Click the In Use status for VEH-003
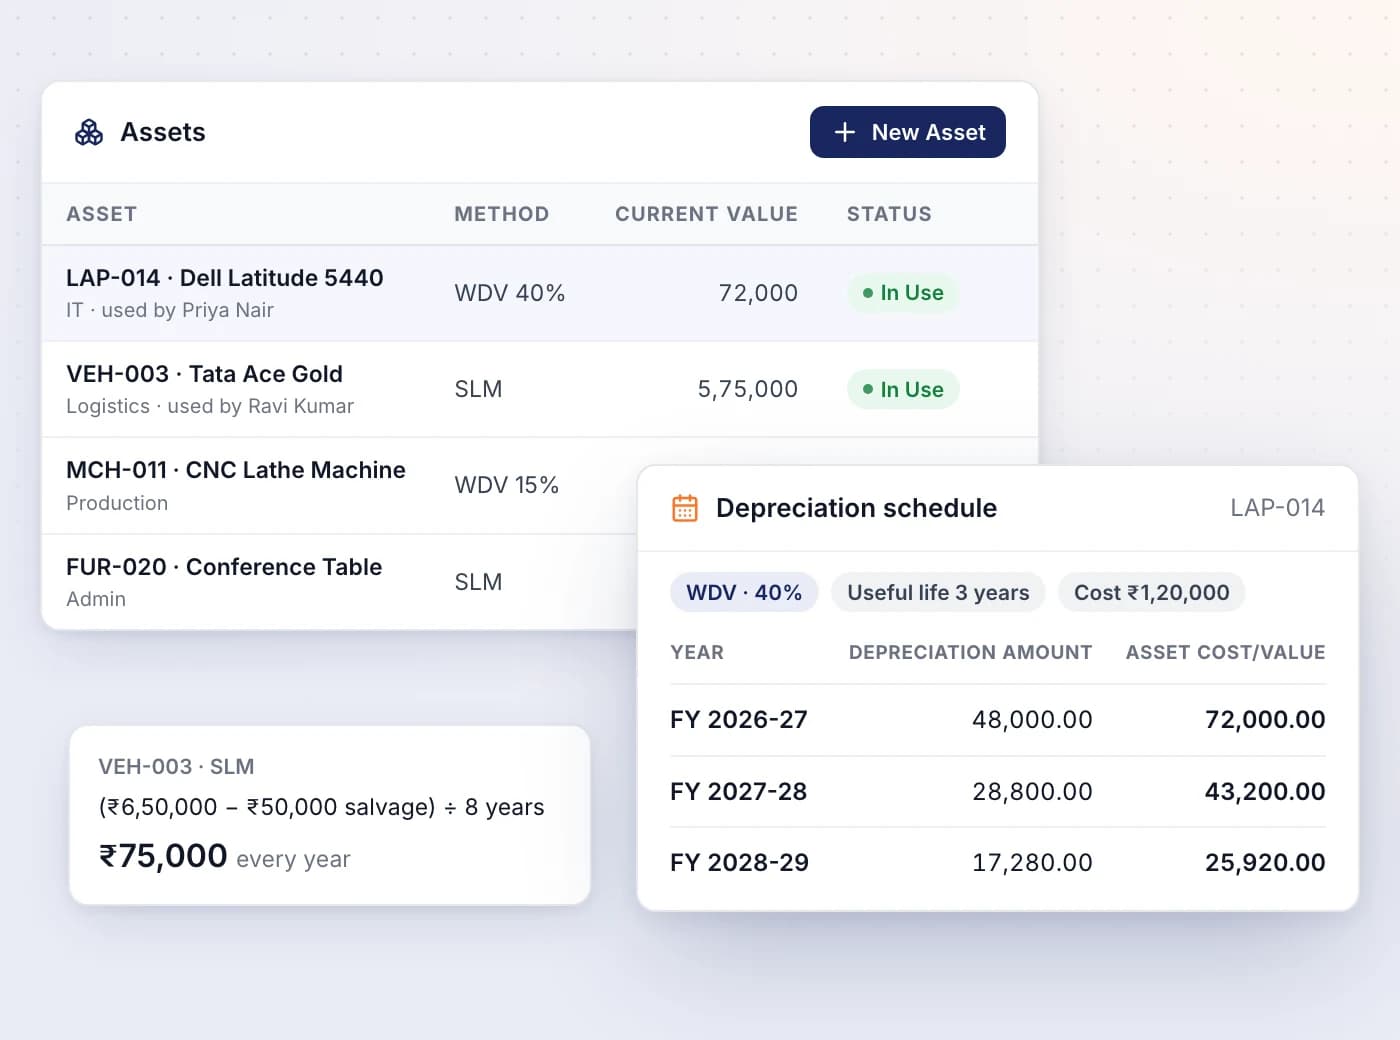 [903, 389]
